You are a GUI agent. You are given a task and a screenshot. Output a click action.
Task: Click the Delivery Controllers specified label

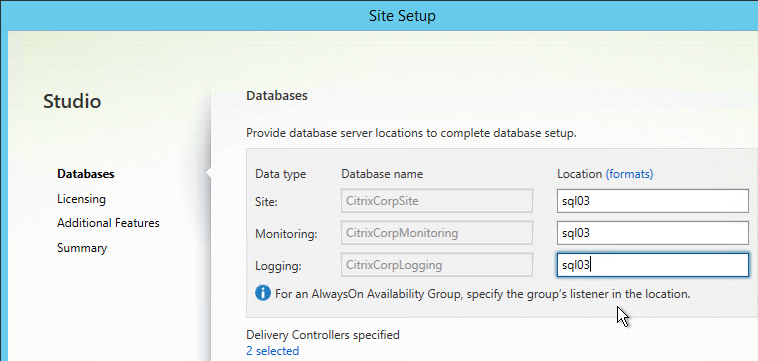pos(323,334)
